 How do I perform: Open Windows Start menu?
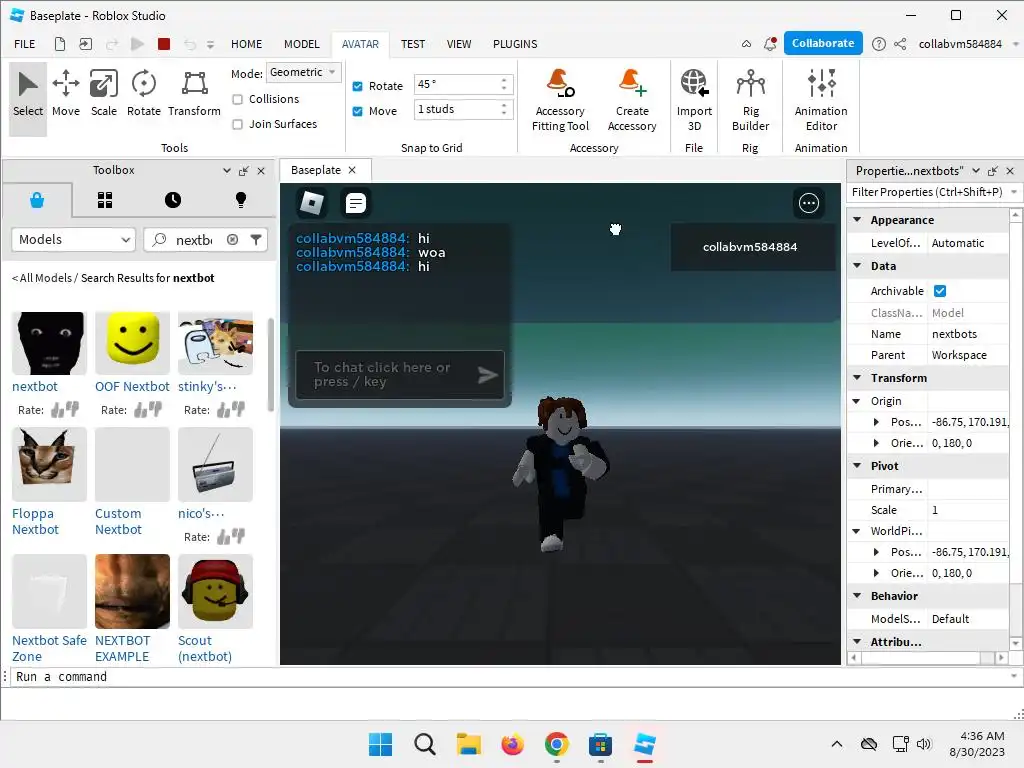click(380, 744)
